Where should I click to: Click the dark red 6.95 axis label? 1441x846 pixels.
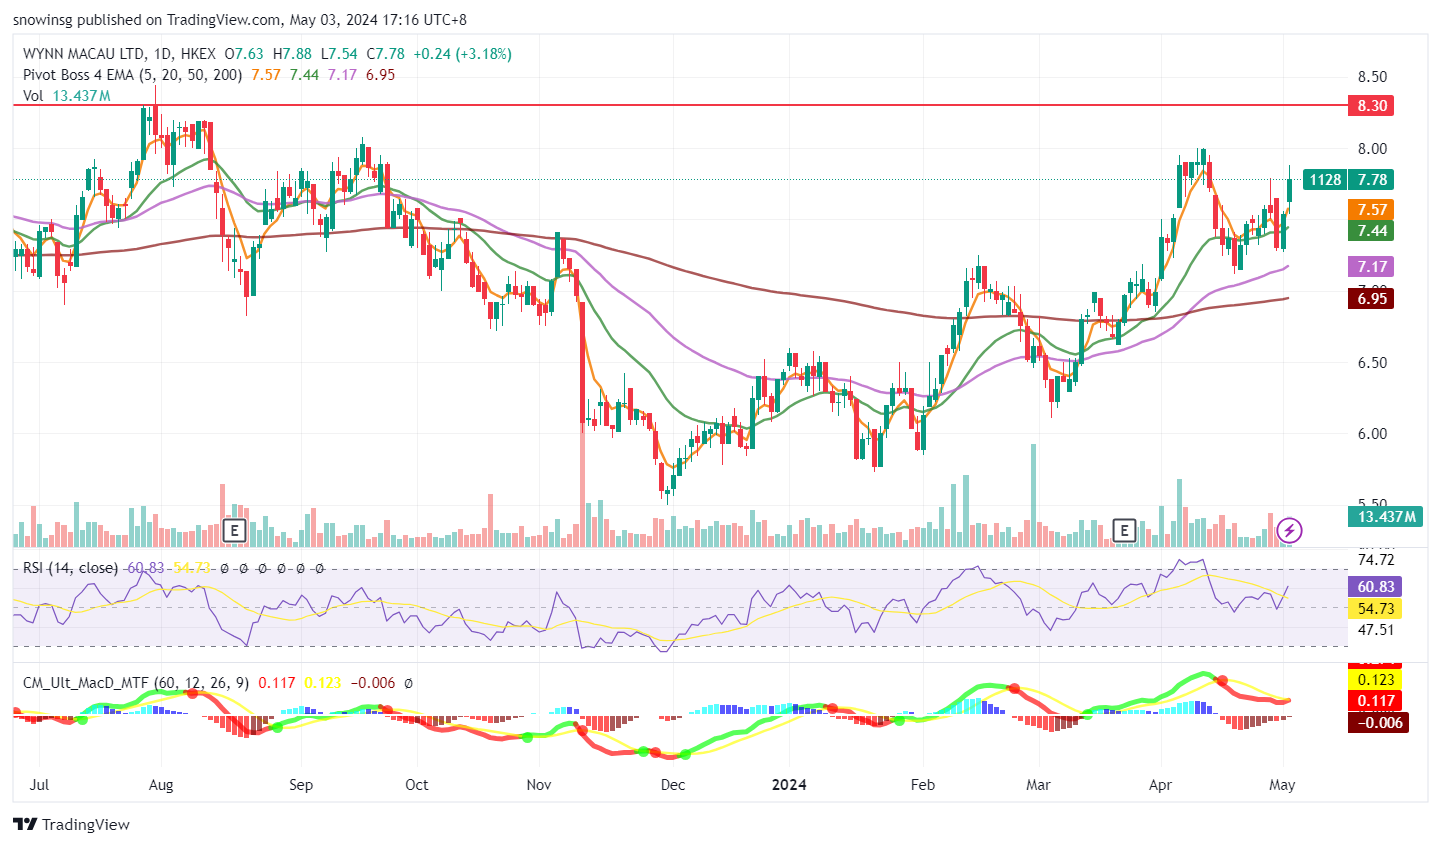tap(1373, 298)
